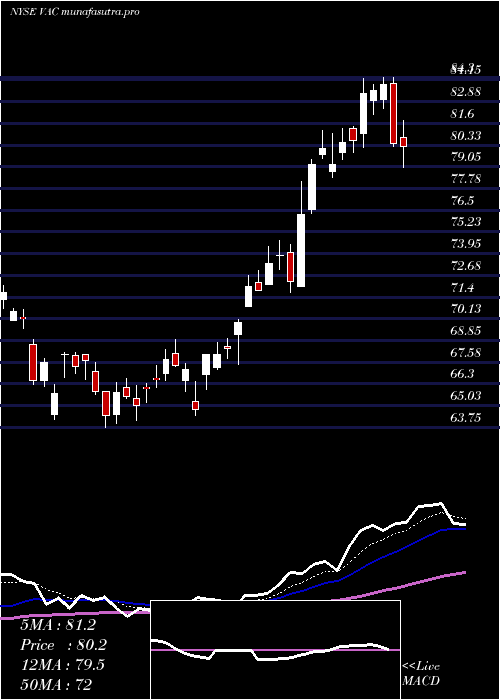Click the tall white candle rising from 71.4
Image resolution: width=500 pixels, height=700 pixels.
(x=301, y=250)
